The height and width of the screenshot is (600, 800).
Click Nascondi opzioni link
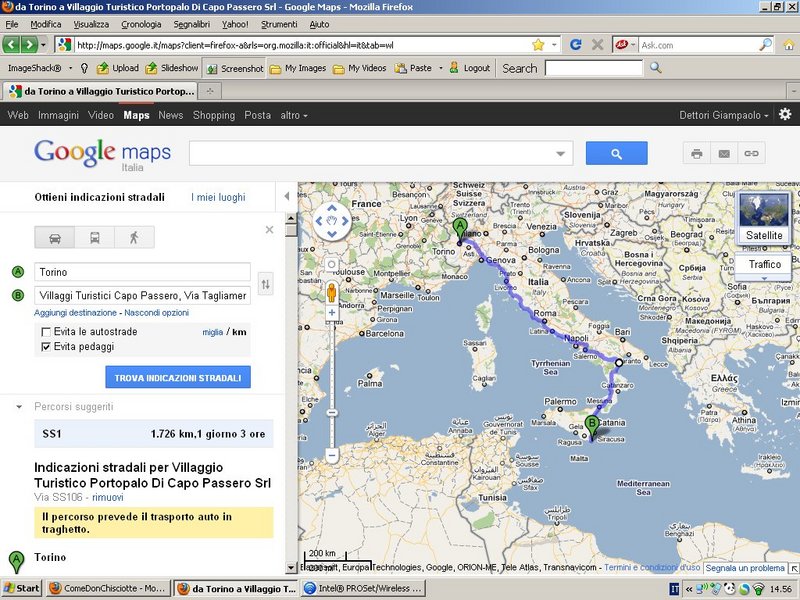click(157, 313)
